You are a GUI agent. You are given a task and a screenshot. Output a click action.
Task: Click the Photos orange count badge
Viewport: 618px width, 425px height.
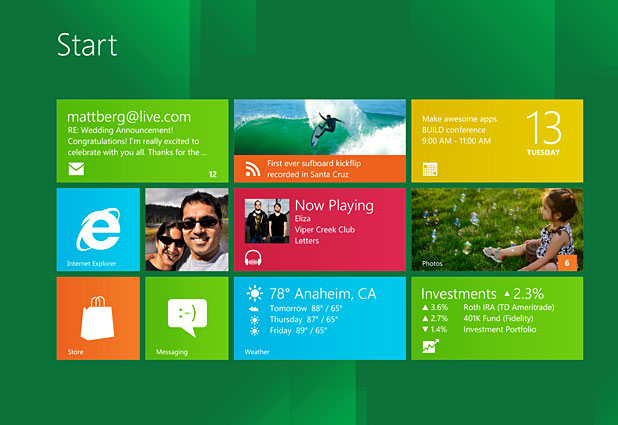567,263
